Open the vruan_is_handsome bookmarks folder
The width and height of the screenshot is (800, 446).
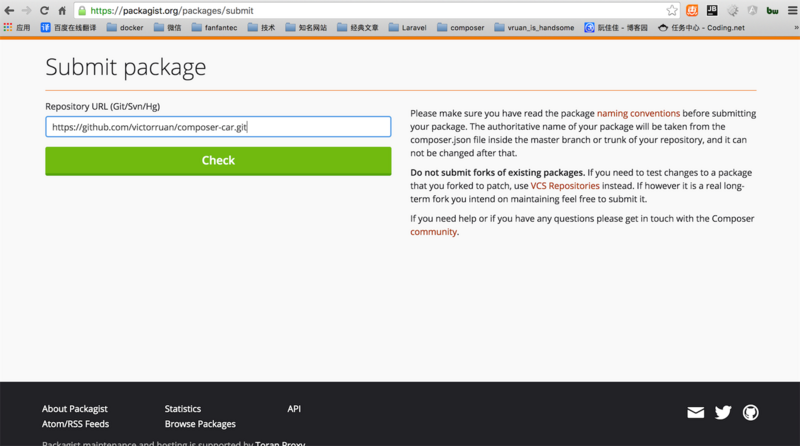coord(534,28)
